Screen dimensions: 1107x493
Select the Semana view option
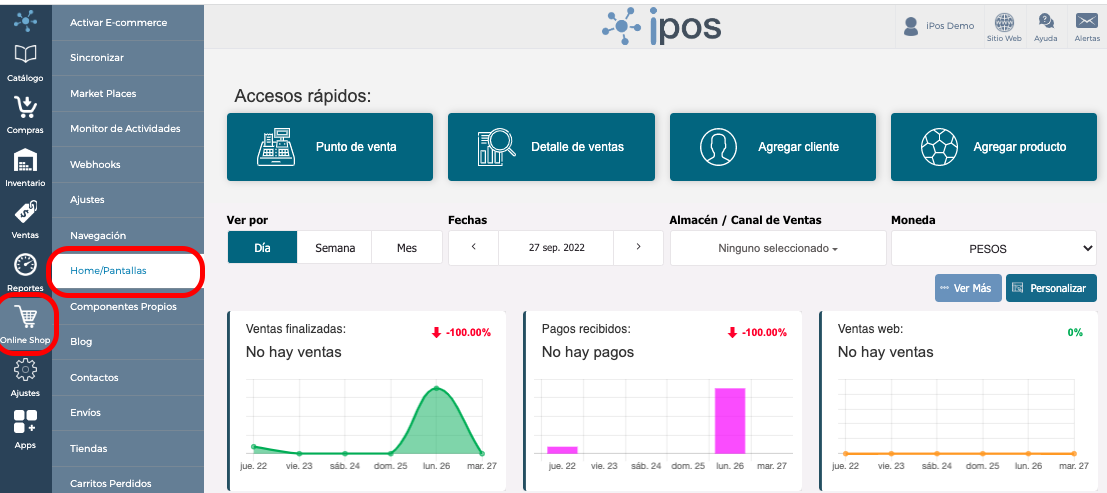(335, 248)
